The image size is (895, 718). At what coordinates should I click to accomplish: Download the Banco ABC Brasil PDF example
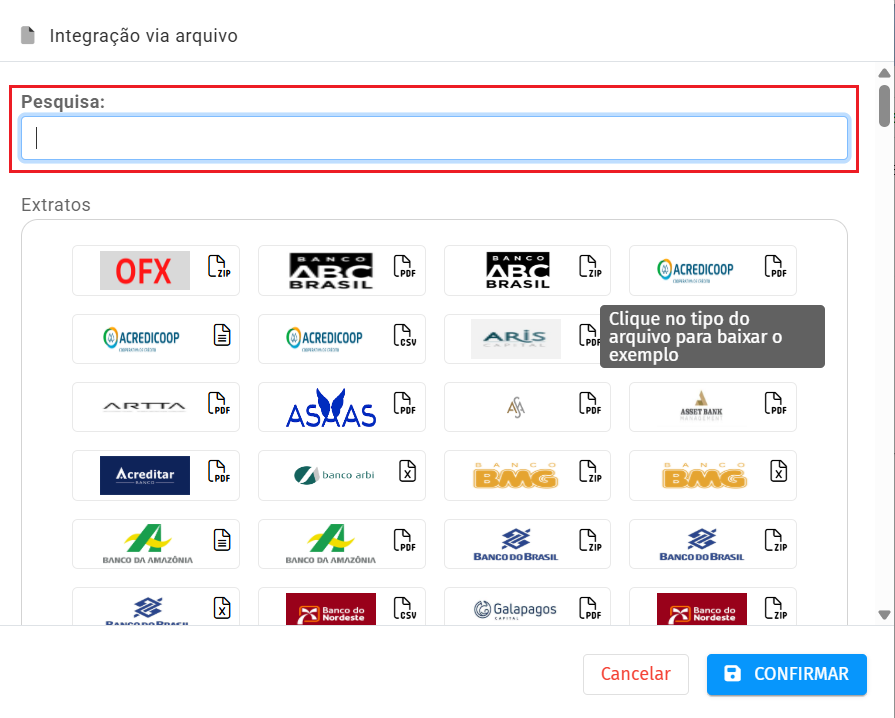(x=404, y=270)
